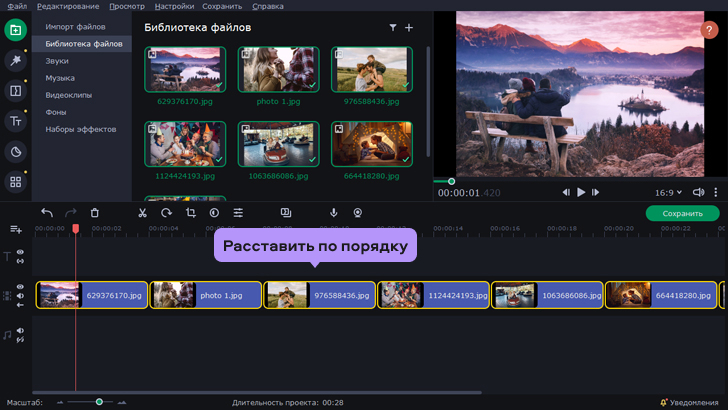The image size is (728, 410).
Task: Click the timeline zoom scale slider handle
Action: pos(99,402)
